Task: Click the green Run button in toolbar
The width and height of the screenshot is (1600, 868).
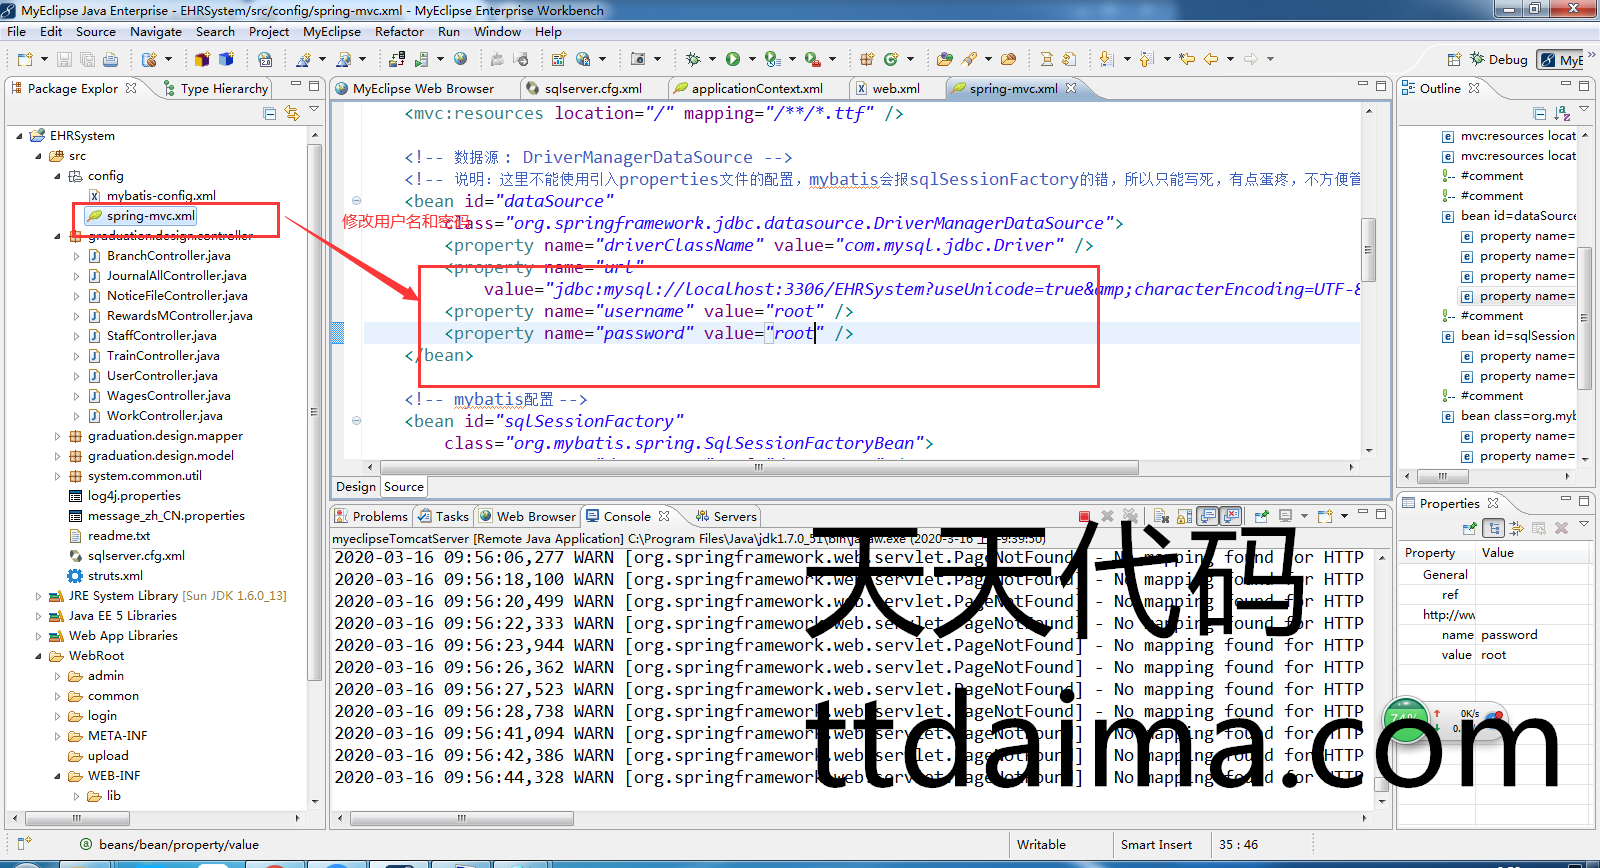Action: (x=733, y=59)
